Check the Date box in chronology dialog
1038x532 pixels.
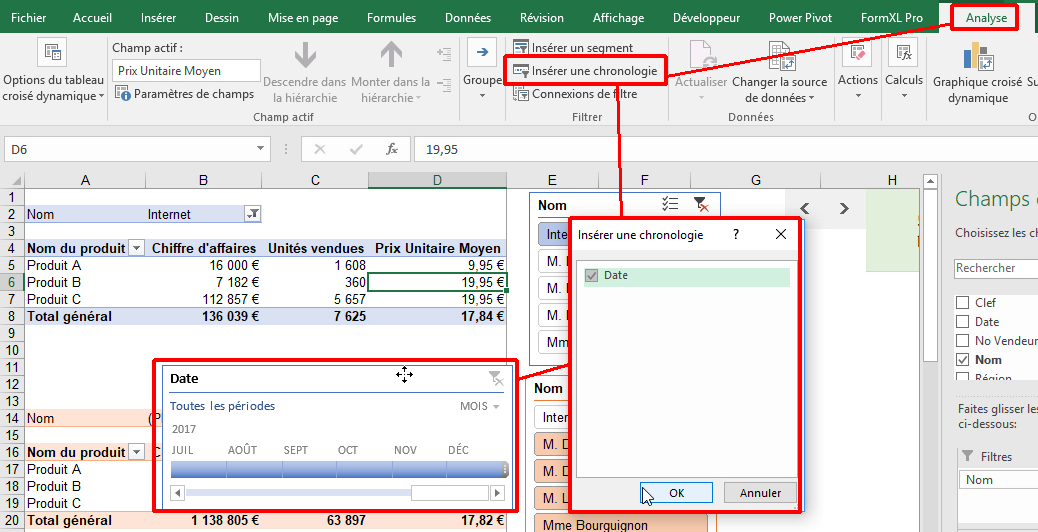pyautogui.click(x=592, y=276)
